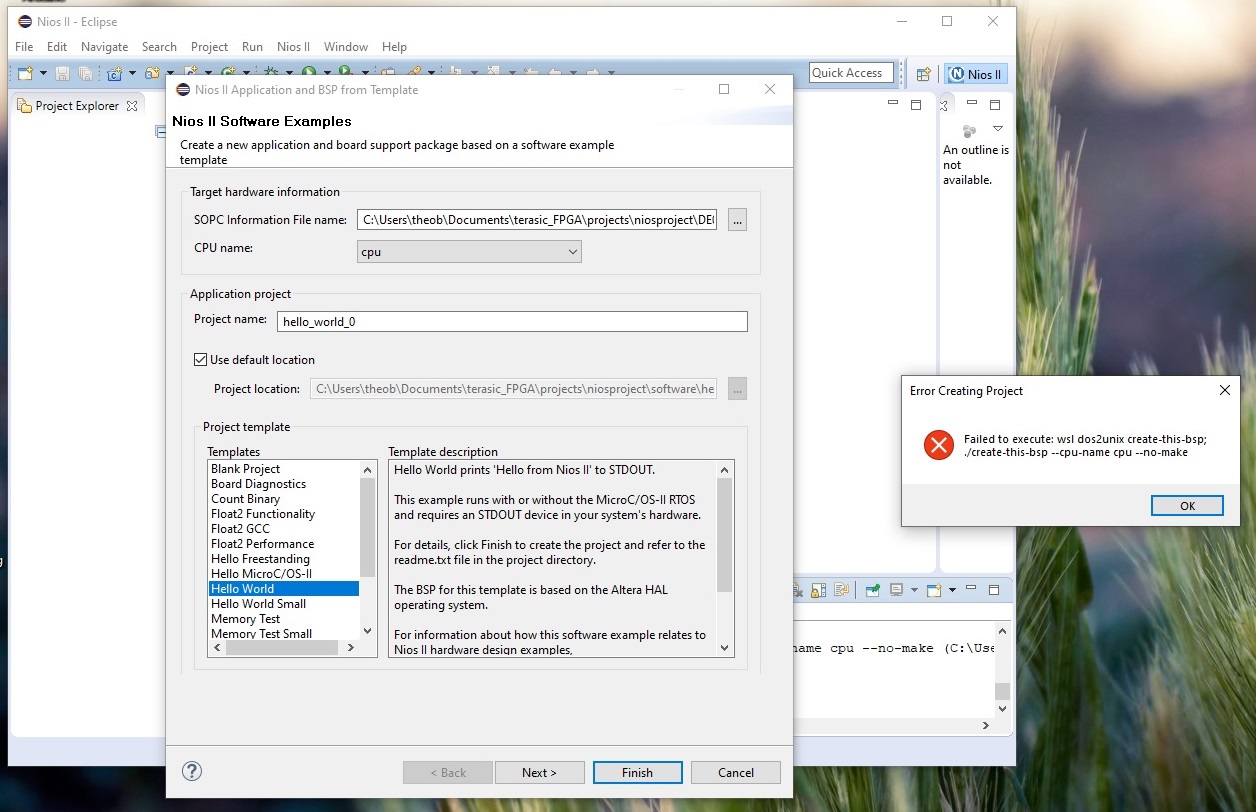Open the New toolbar icon's dropdown arrow

[x=44, y=73]
